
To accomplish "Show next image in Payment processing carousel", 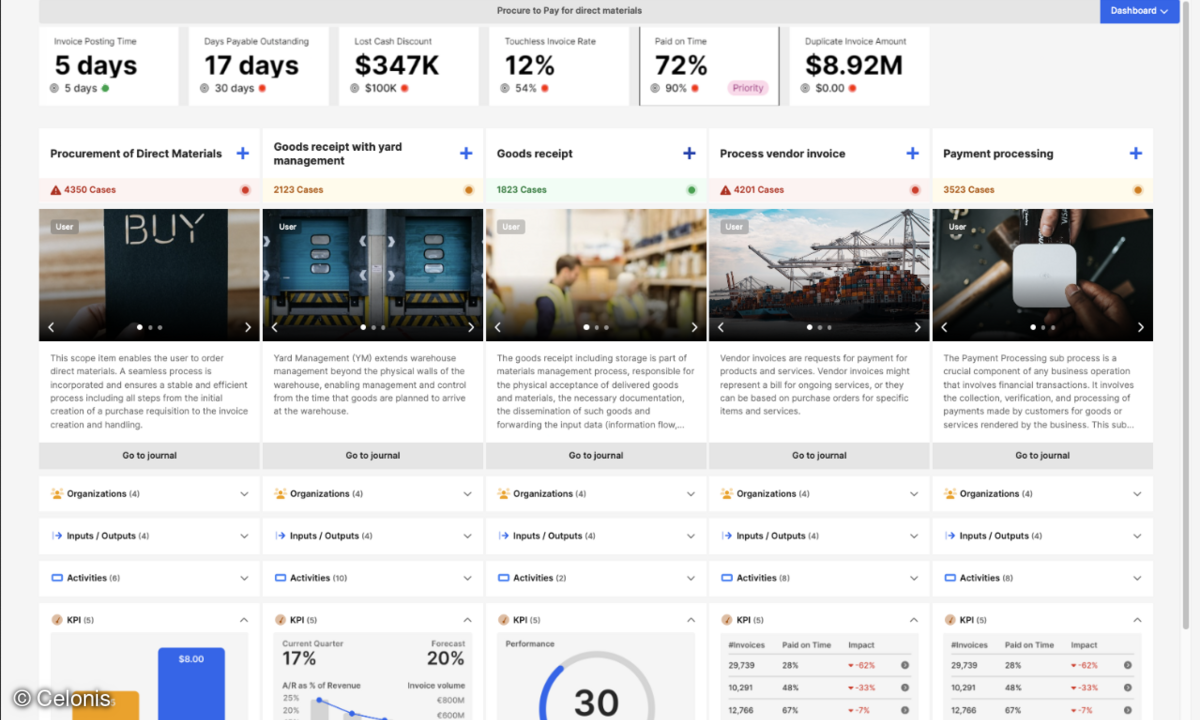I will (x=1141, y=327).
